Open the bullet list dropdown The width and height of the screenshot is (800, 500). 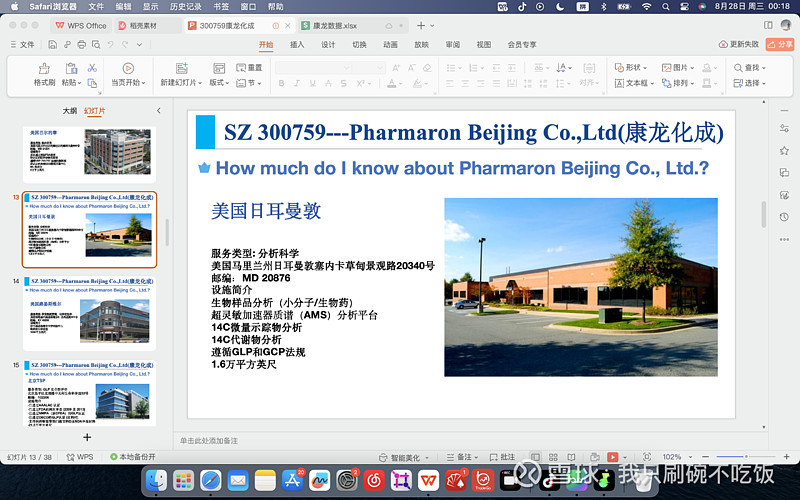[460, 68]
